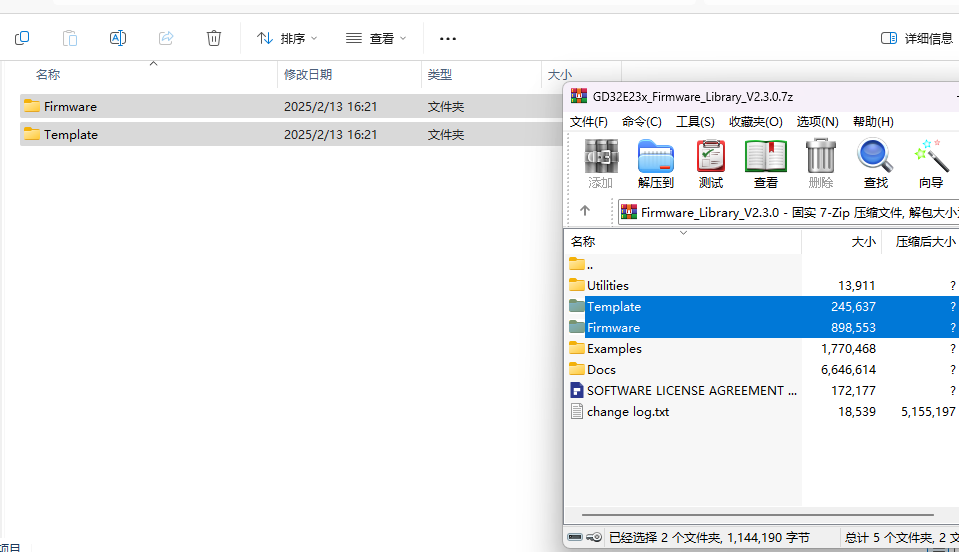Click WinRAR horizontal scrollbar

coord(757,515)
